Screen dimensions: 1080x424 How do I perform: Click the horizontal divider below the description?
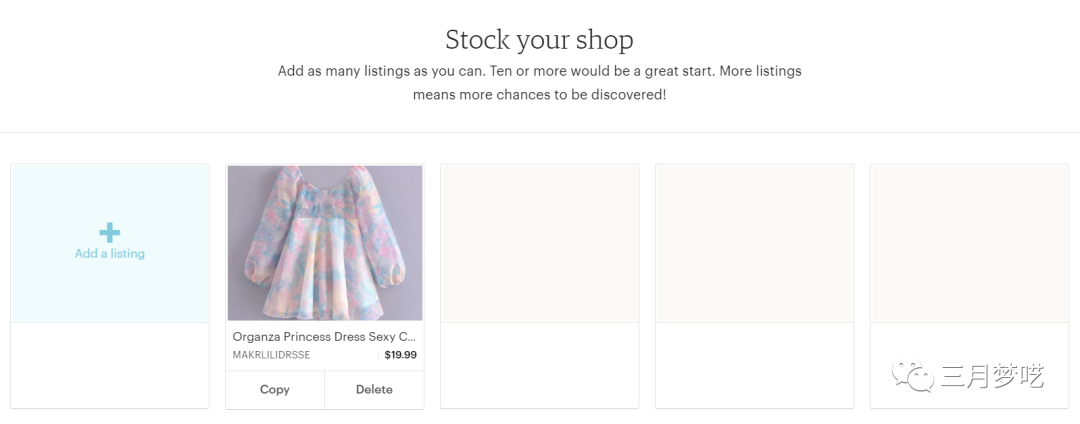(540, 132)
